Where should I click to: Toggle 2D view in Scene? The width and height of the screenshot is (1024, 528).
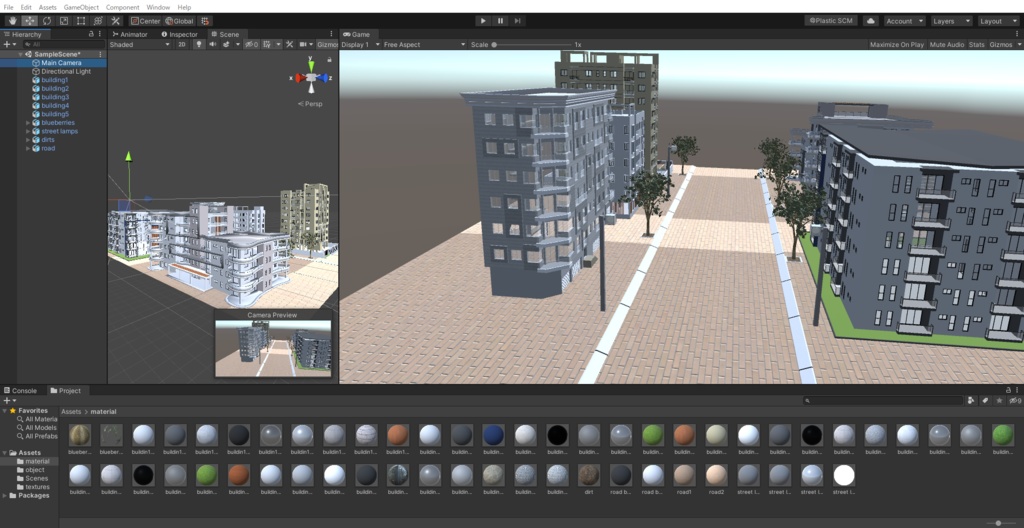pos(182,44)
